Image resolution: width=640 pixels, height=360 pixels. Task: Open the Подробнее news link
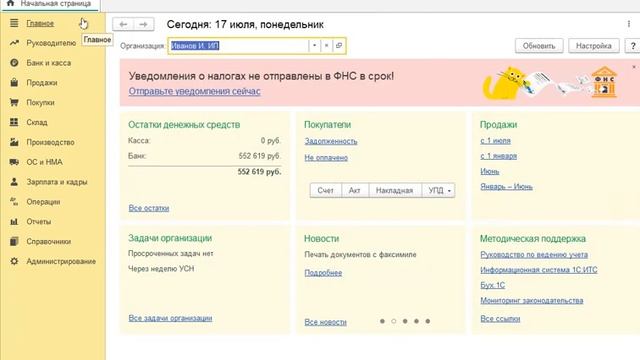tap(323, 273)
